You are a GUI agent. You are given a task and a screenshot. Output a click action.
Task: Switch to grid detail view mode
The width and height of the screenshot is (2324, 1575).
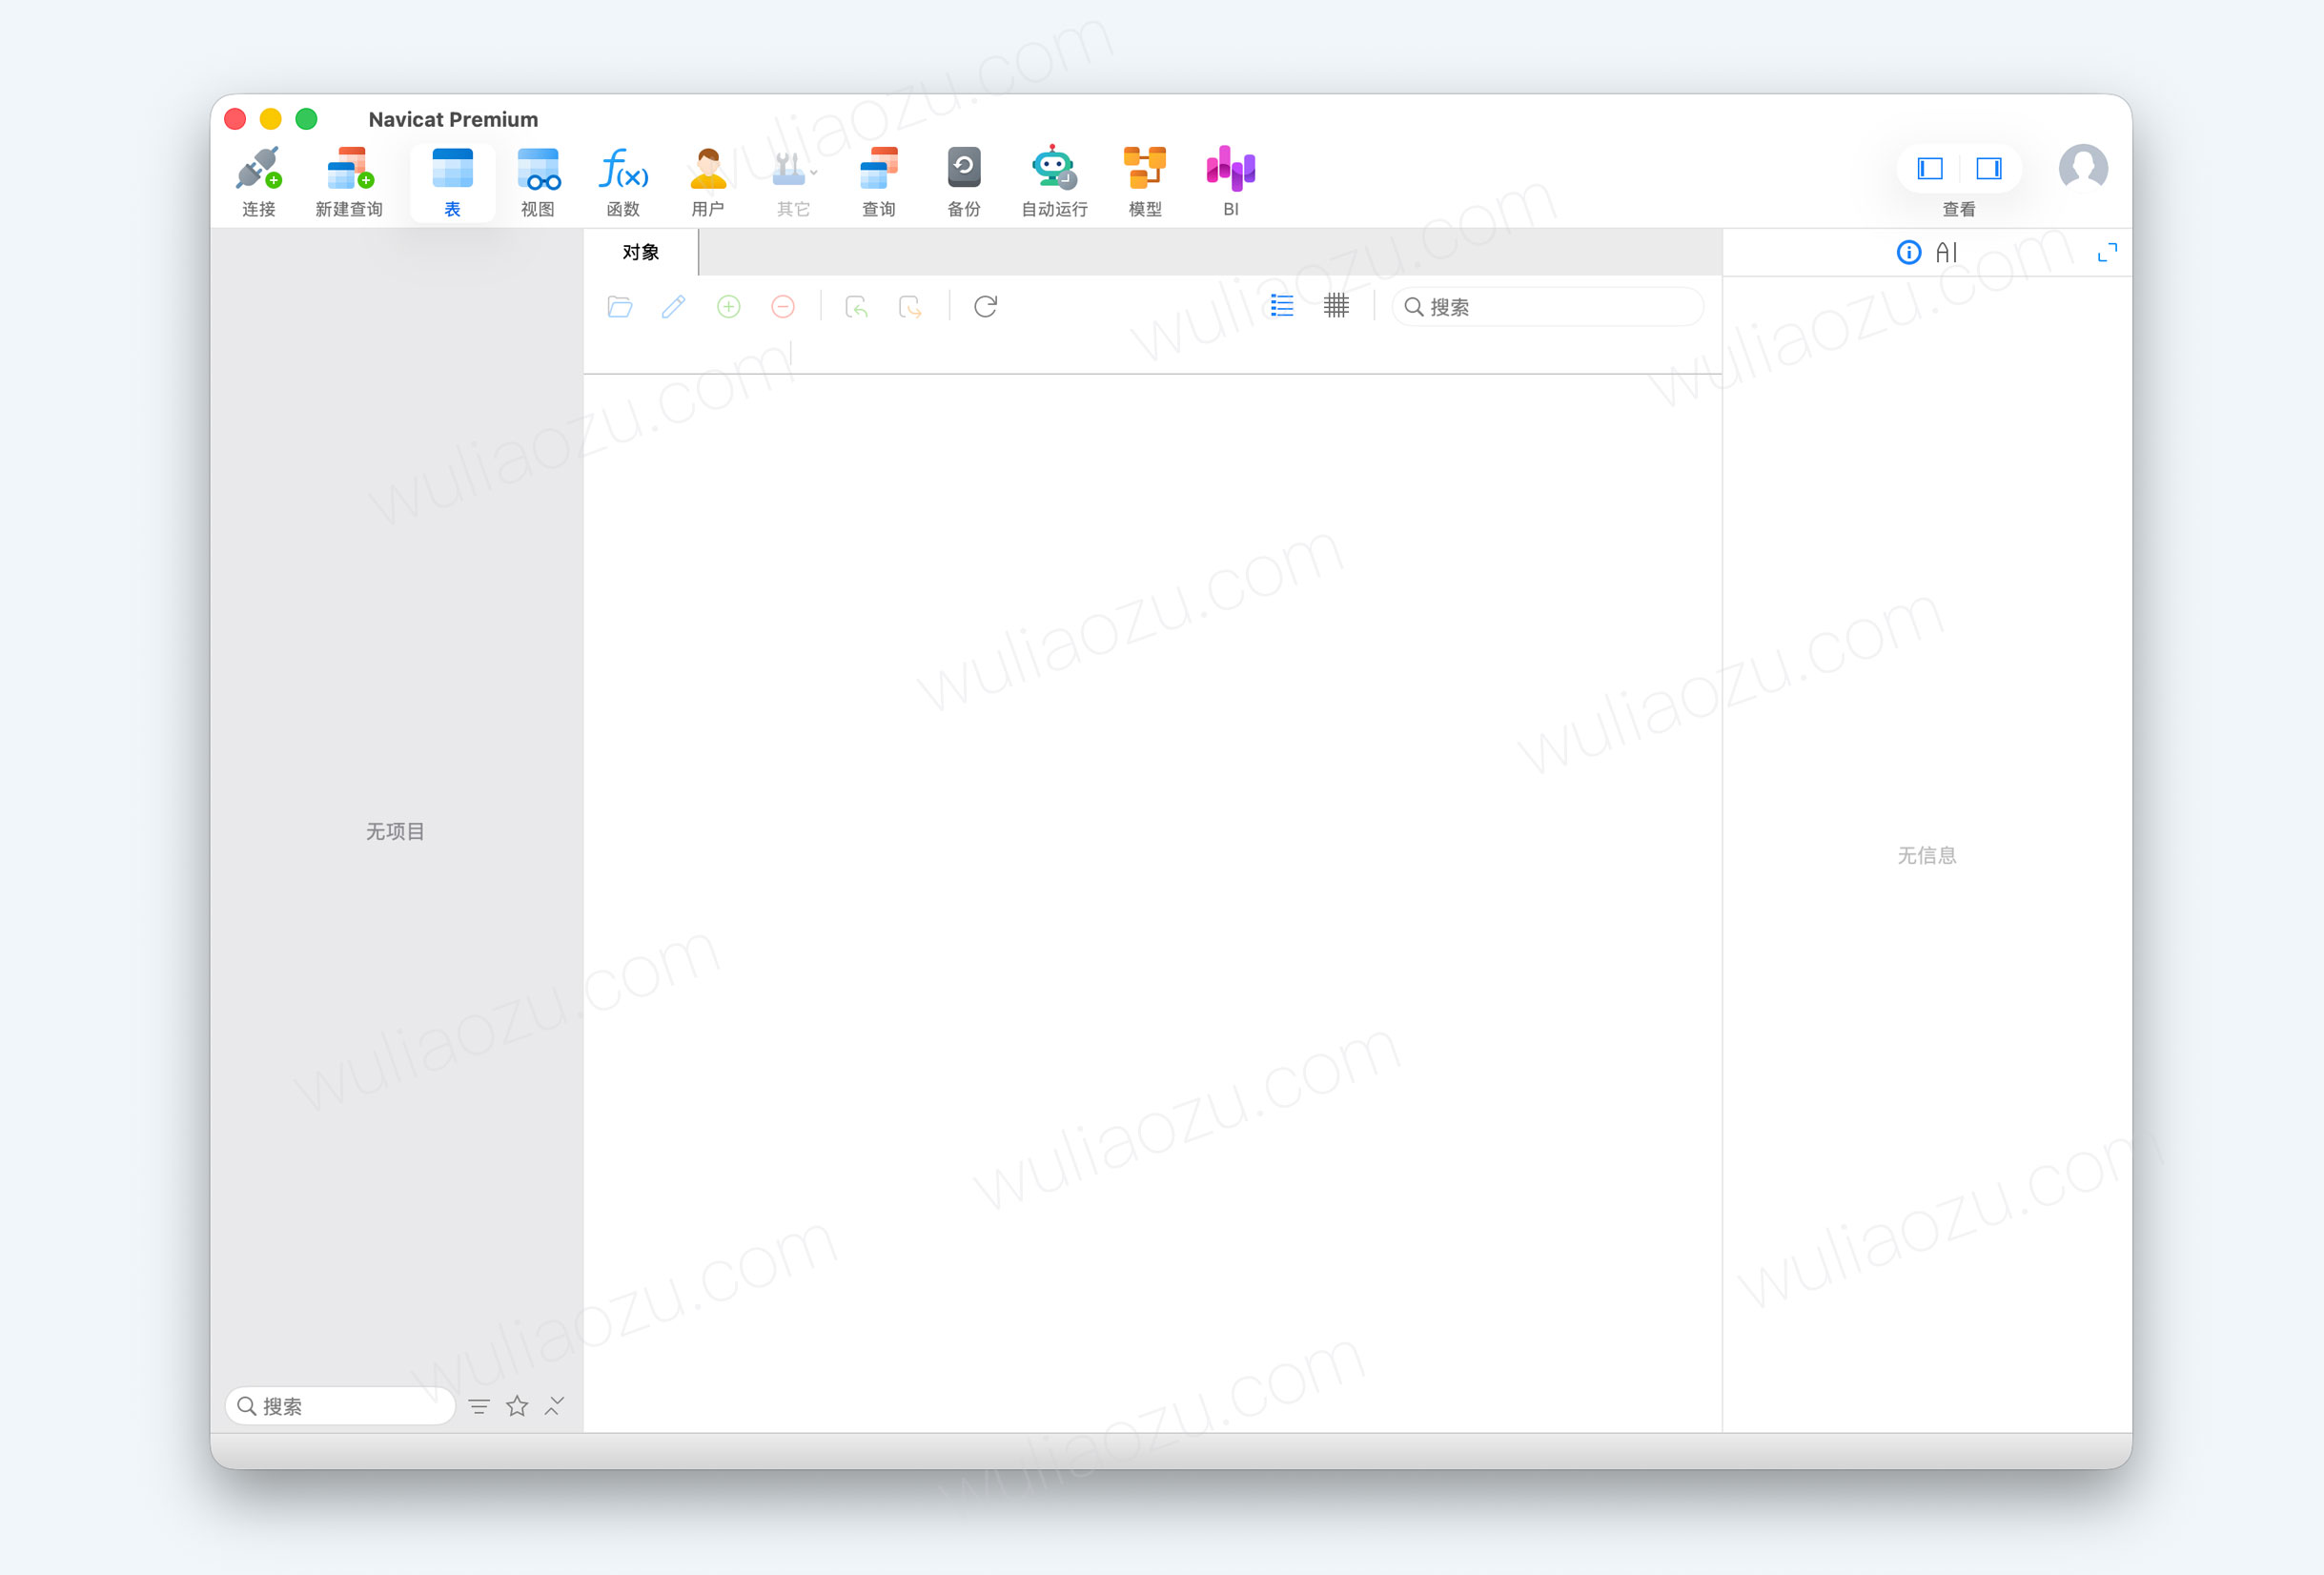pyautogui.click(x=1336, y=306)
